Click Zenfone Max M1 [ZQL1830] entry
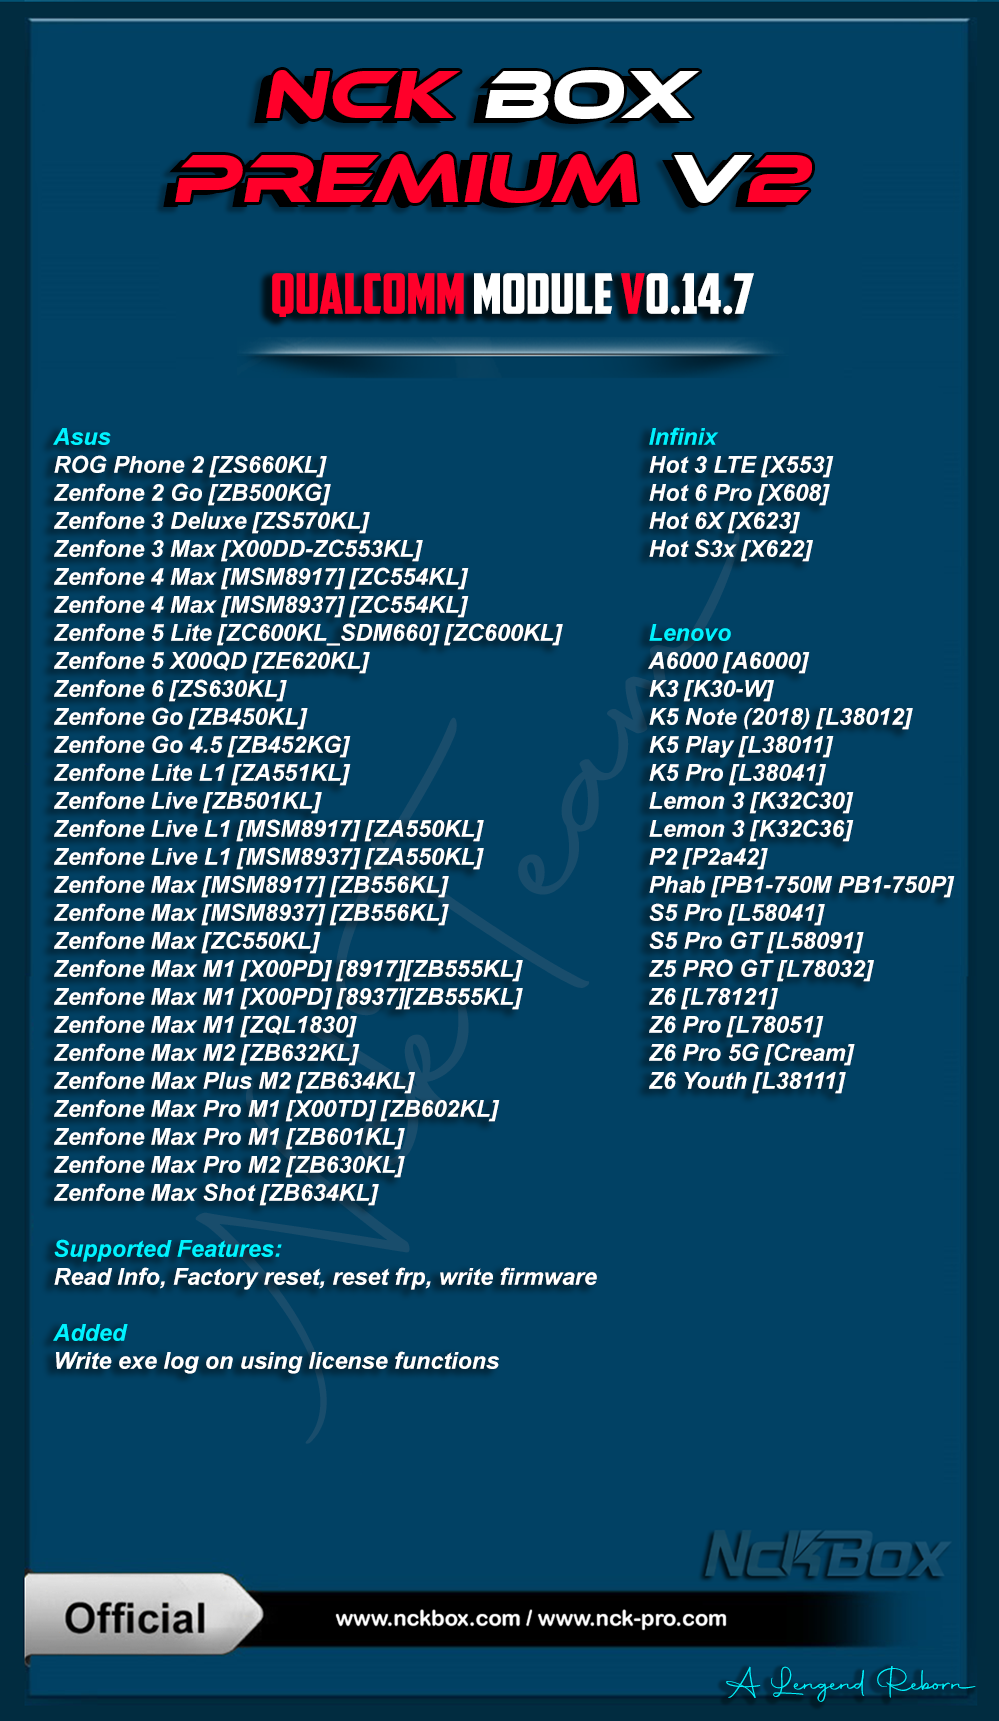This screenshot has width=999, height=1721. coord(205,1025)
